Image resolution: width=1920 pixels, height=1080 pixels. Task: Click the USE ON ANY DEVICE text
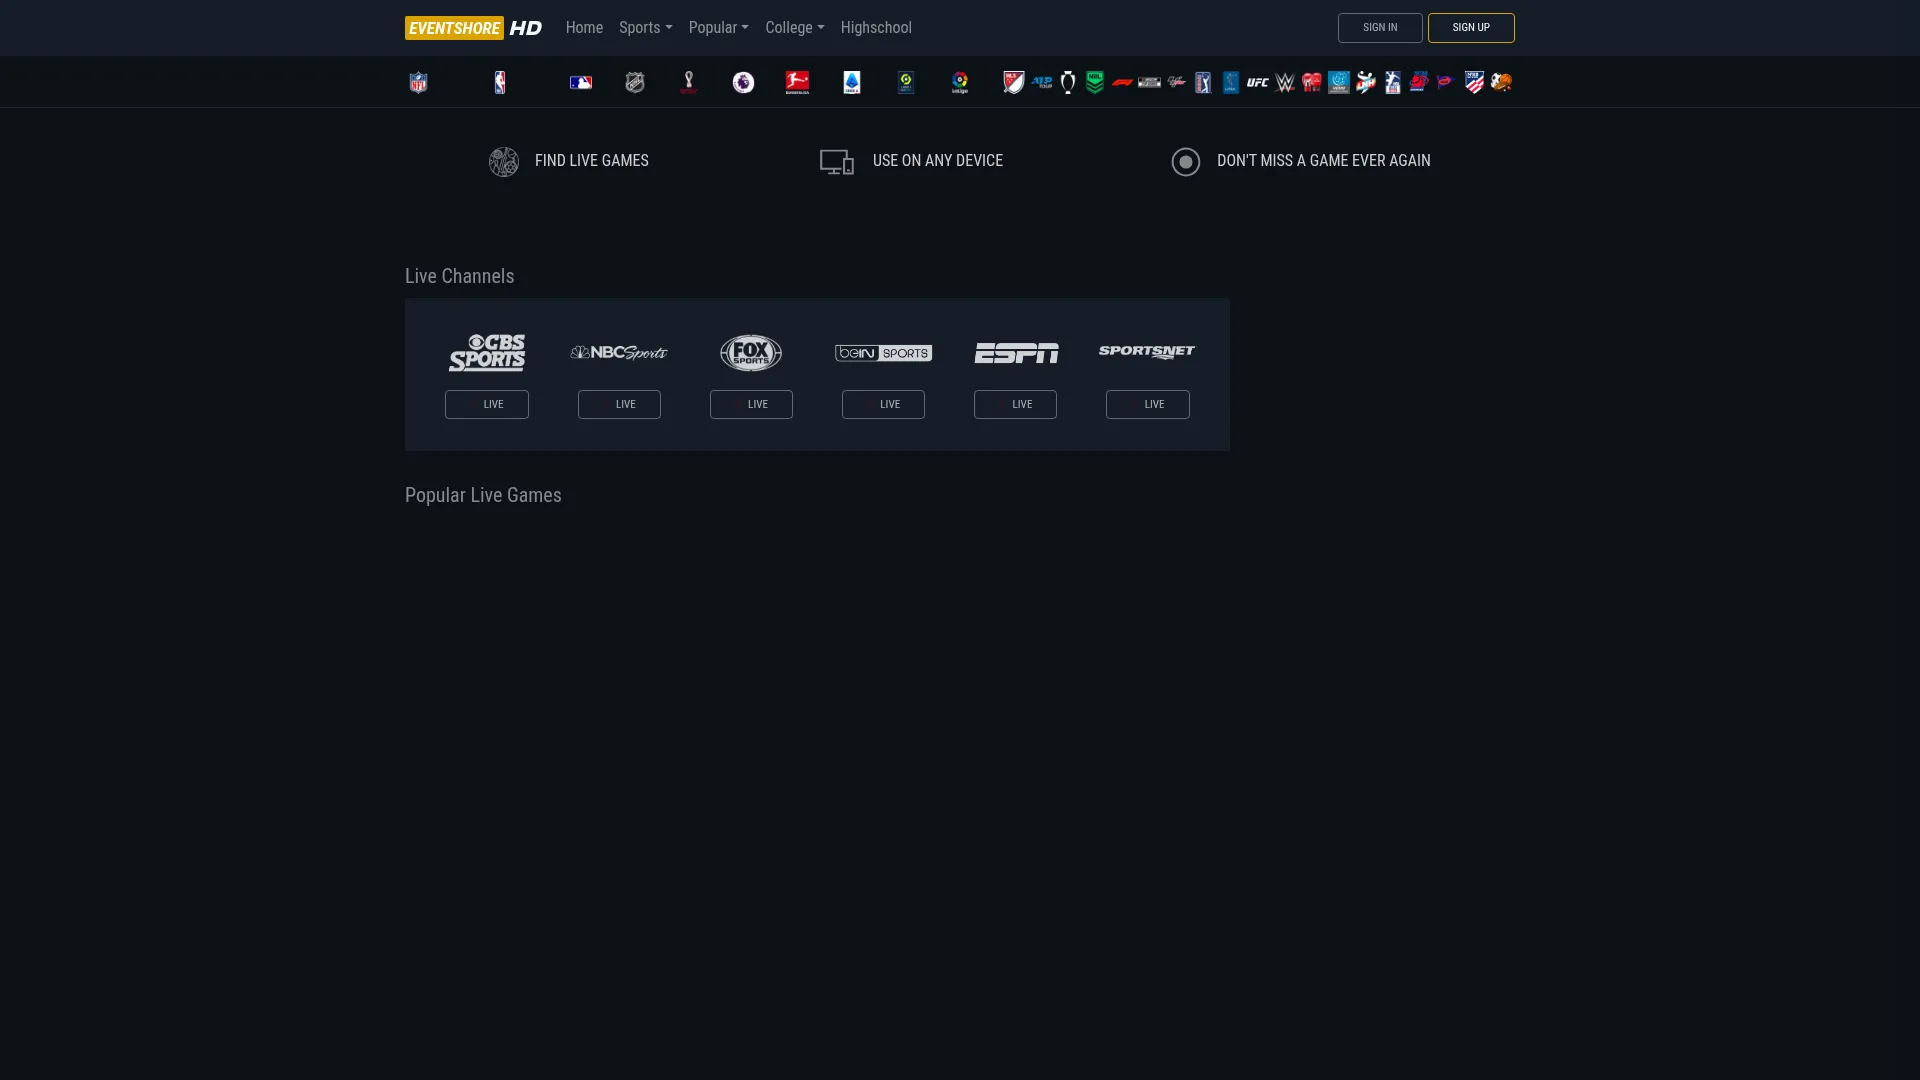click(938, 161)
